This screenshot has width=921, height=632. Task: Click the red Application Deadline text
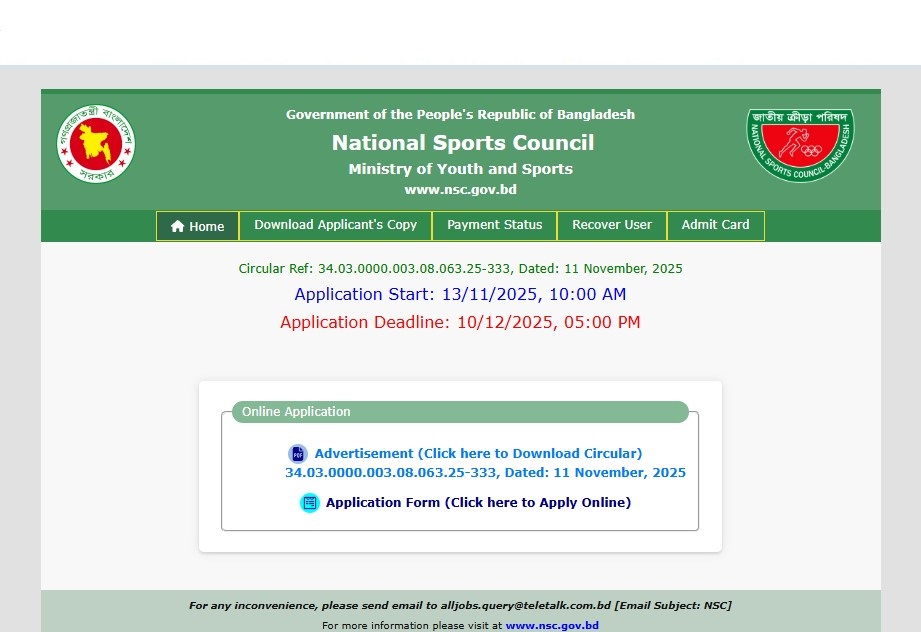click(x=460, y=322)
